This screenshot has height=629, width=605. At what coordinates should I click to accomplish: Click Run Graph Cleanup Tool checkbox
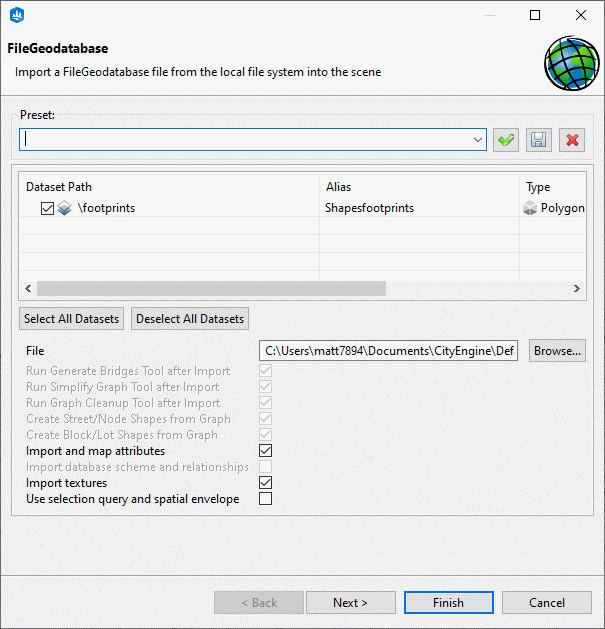(x=265, y=402)
